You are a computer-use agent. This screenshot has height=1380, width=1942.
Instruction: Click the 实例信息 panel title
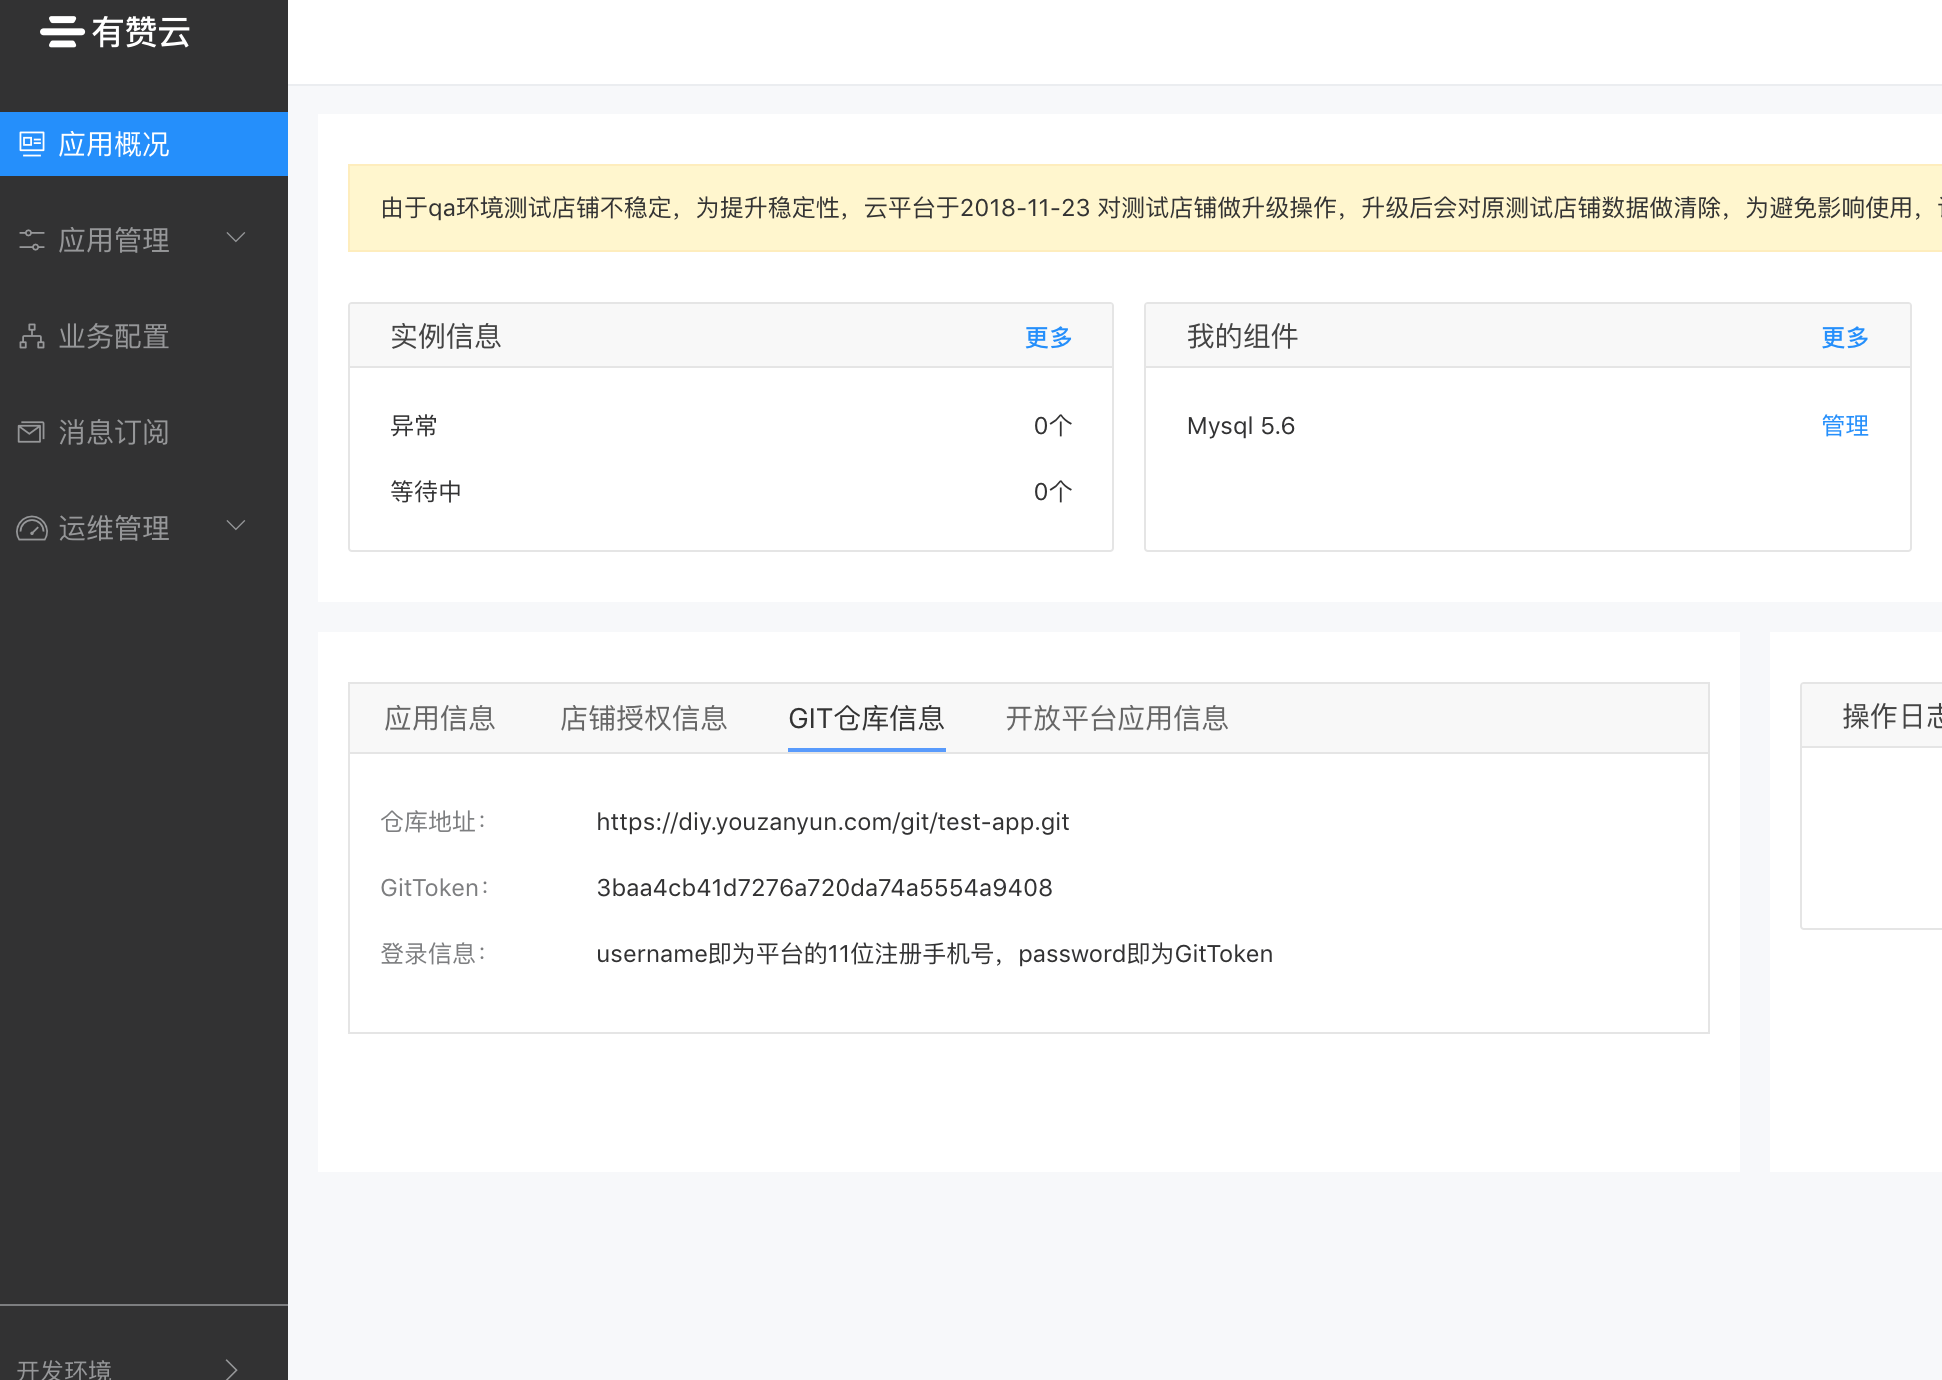[x=446, y=336]
